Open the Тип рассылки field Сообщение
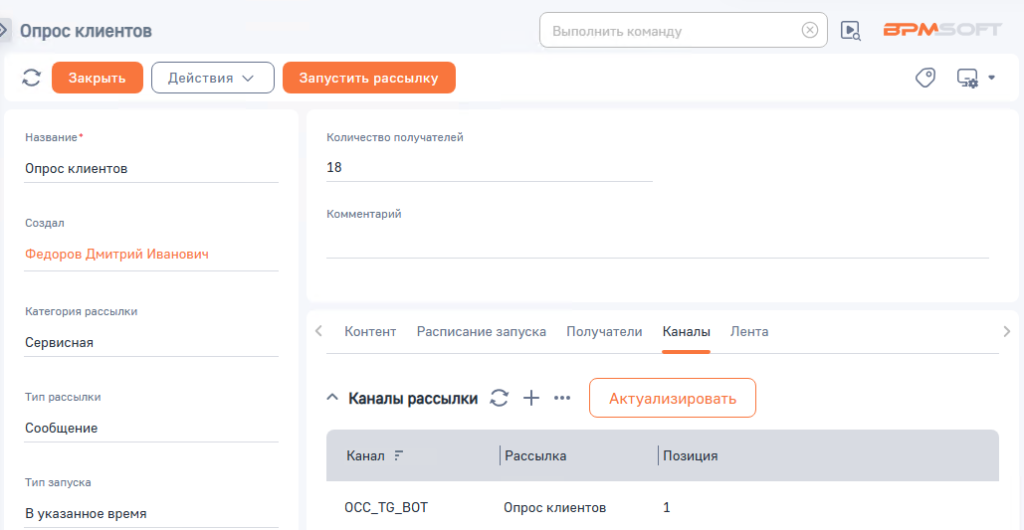The image size is (1024, 530). tap(152, 429)
